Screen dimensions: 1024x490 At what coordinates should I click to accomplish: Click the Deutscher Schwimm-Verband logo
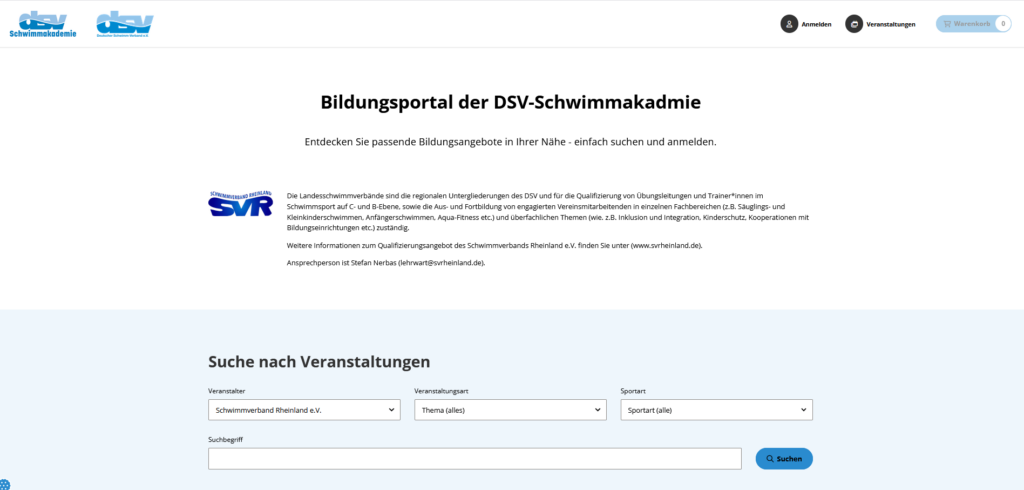(124, 24)
